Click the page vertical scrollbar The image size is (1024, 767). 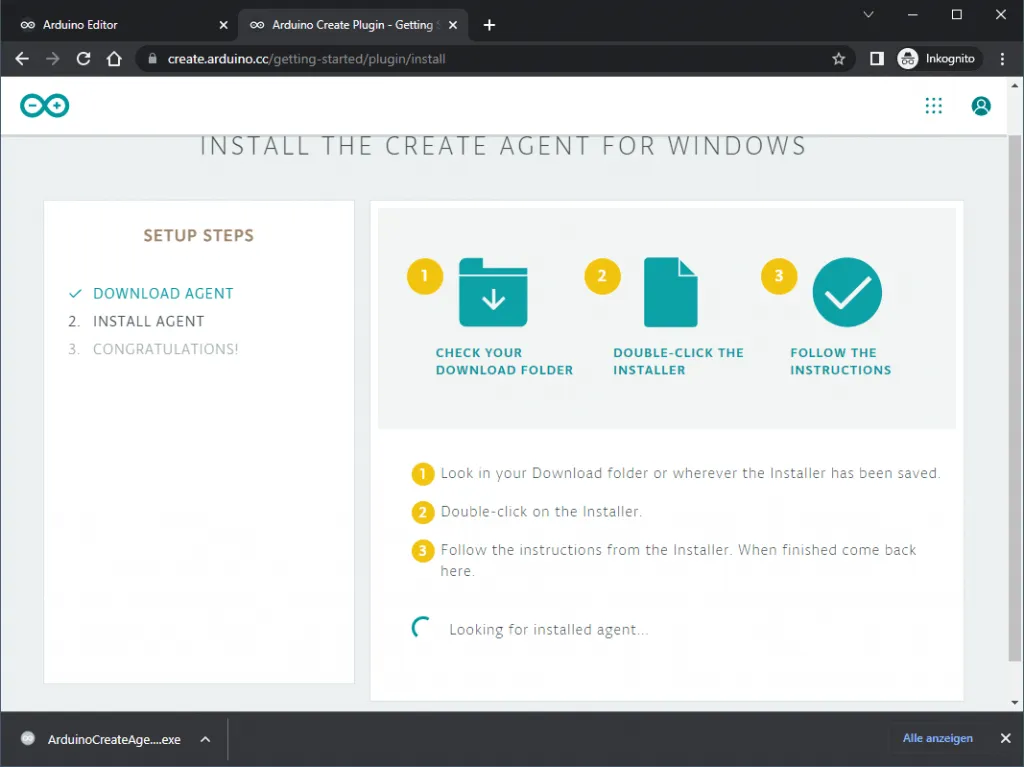tap(1015, 400)
